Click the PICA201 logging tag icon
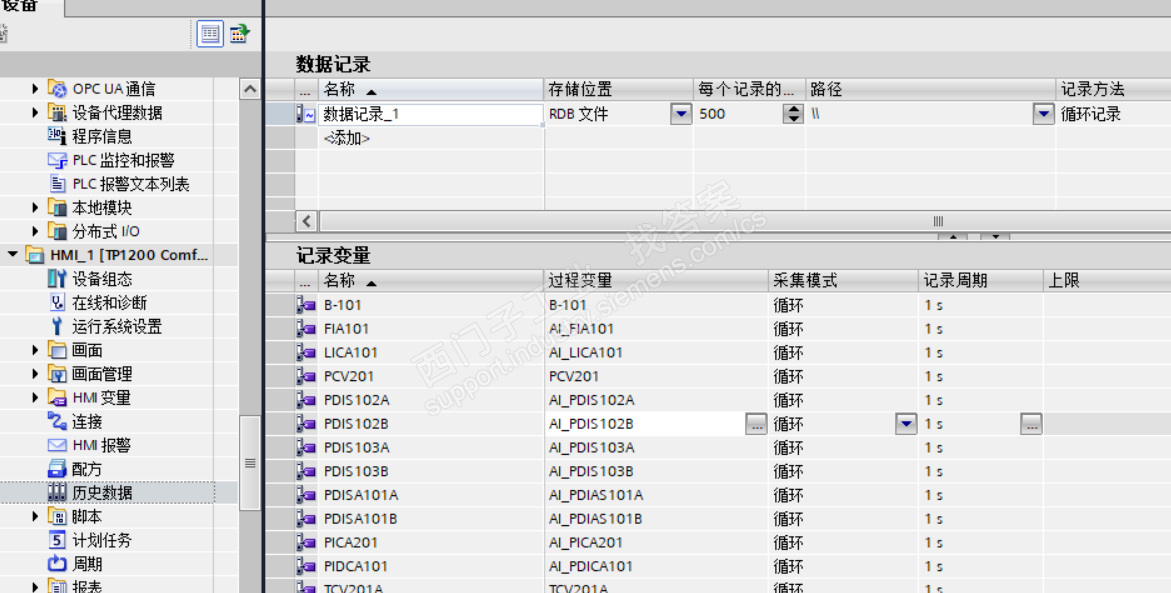 click(305, 542)
